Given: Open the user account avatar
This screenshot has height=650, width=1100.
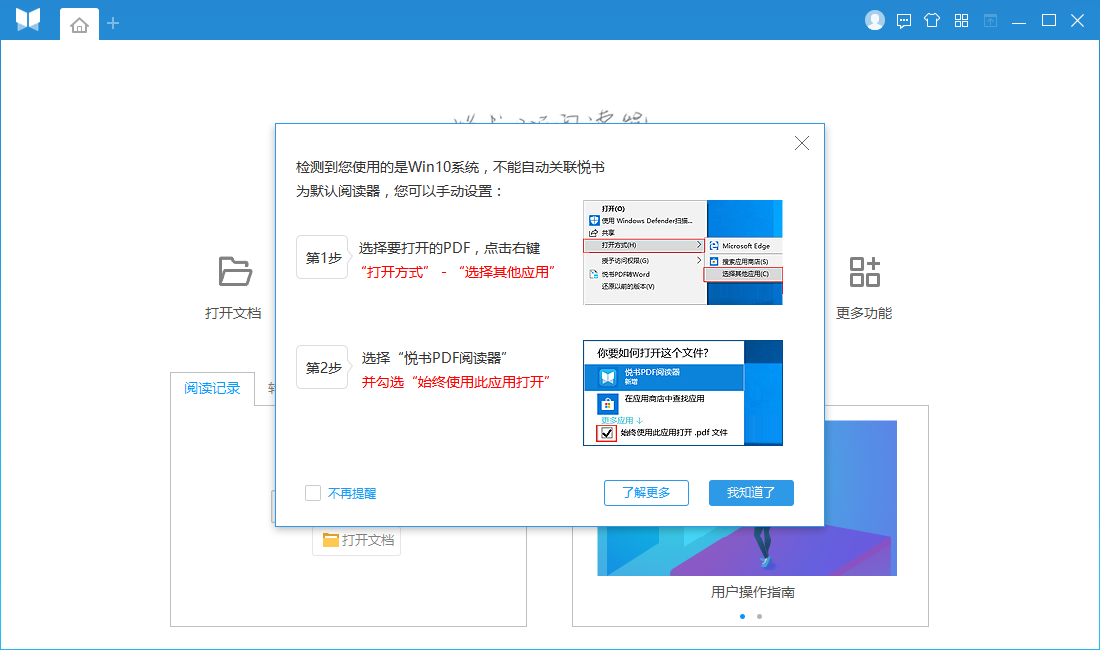Looking at the screenshot, I should point(874,20).
